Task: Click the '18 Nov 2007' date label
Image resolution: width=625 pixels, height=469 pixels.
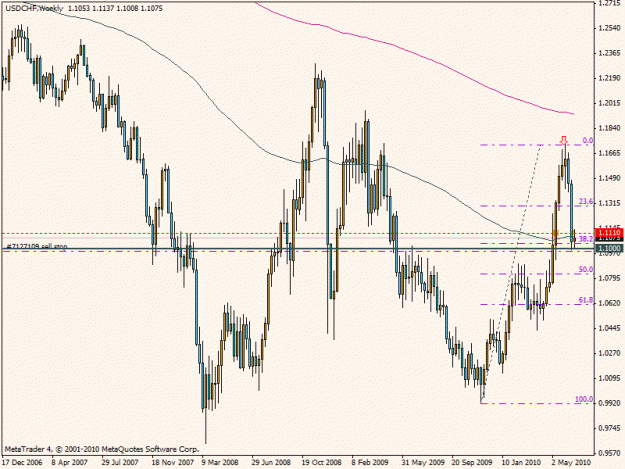Action: click(172, 462)
